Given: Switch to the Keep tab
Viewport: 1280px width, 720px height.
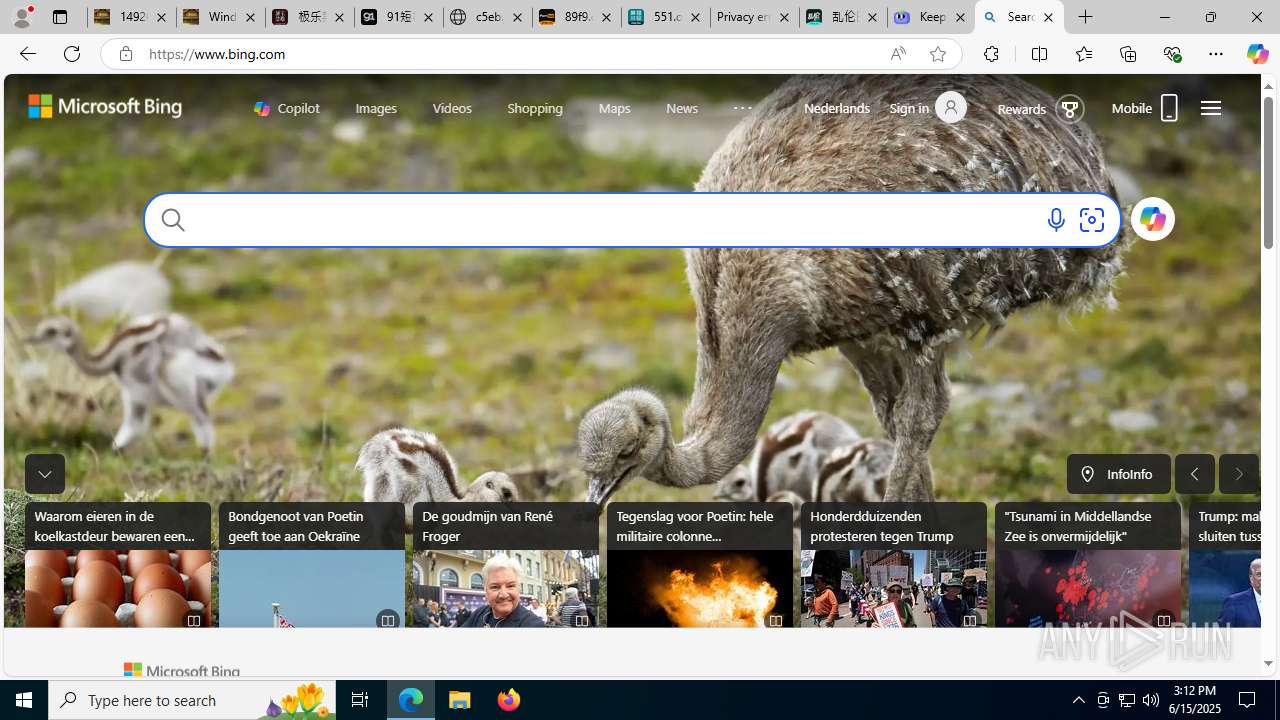Looking at the screenshot, I should (931, 17).
